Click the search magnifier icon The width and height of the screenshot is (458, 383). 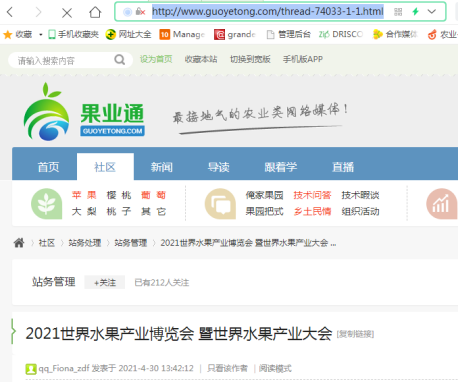[x=120, y=60]
